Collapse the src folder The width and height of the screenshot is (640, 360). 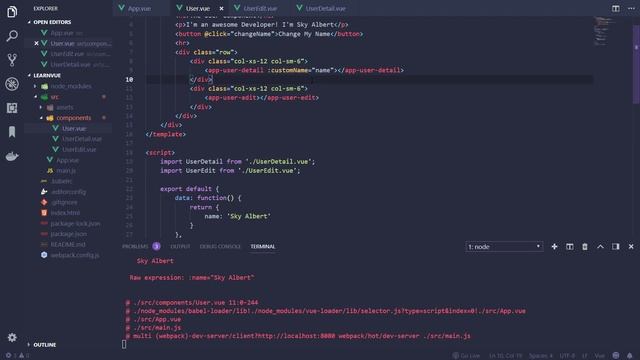pos(68,97)
